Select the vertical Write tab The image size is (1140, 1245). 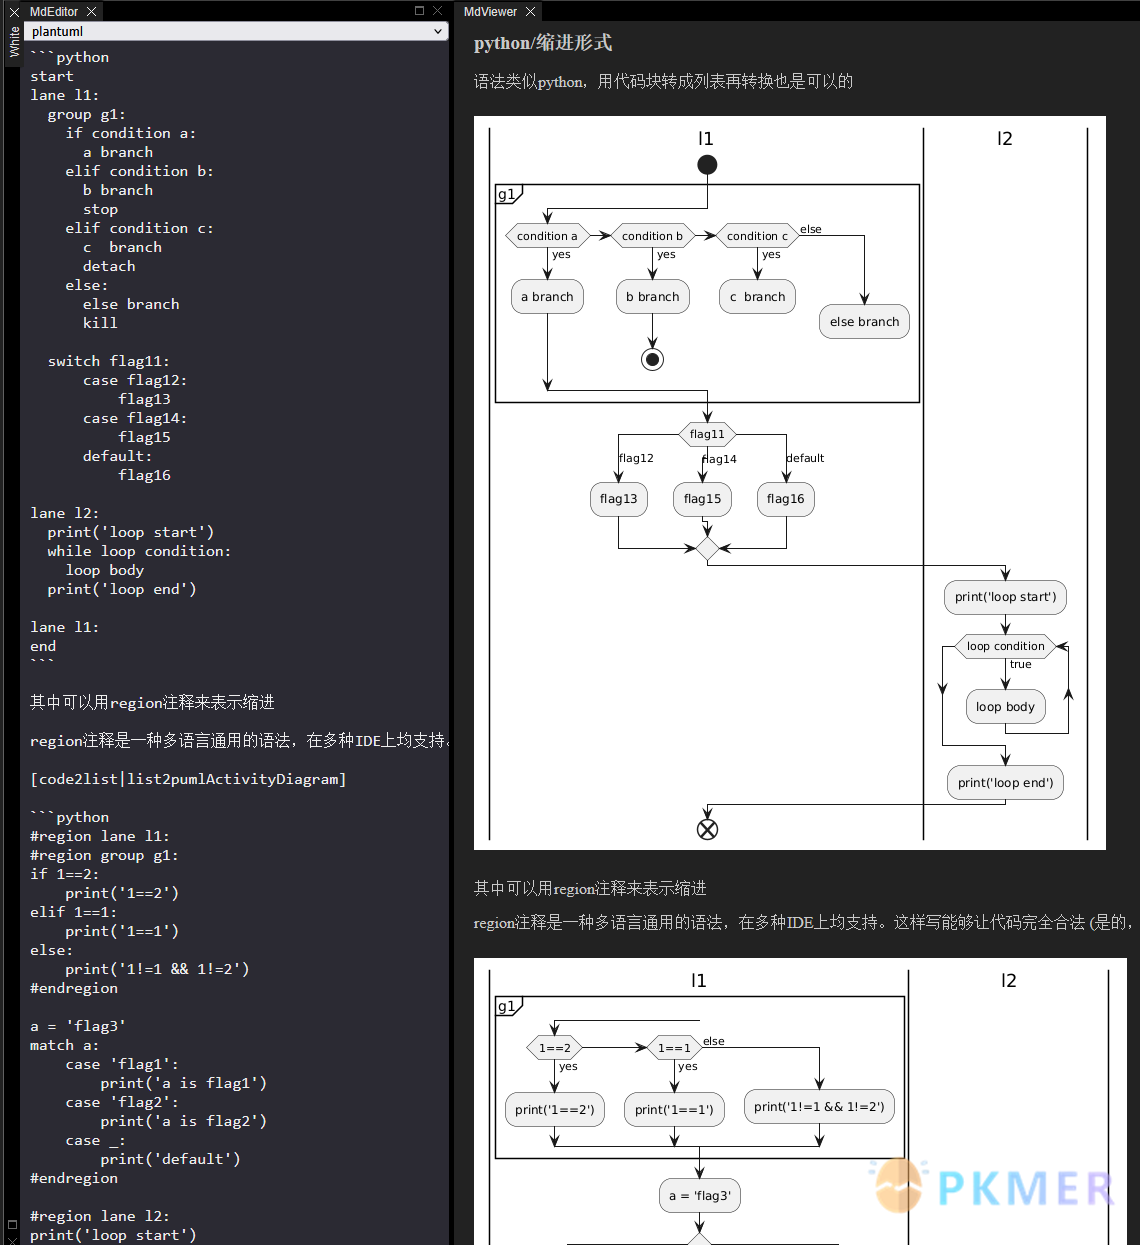14,41
